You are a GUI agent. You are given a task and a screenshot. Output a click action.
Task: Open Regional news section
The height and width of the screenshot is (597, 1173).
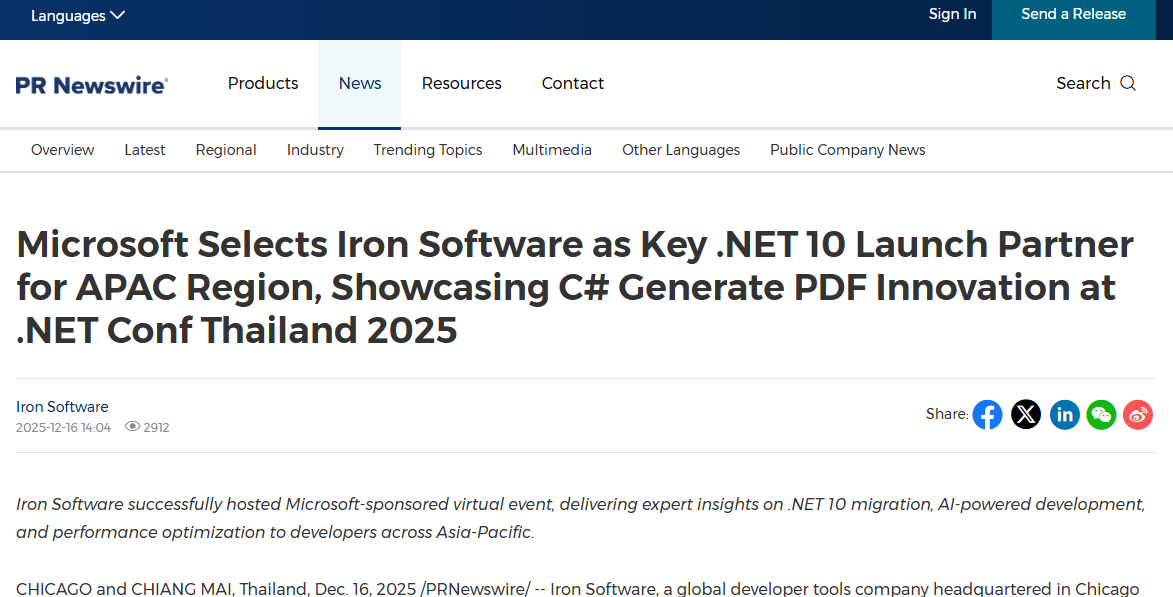pyautogui.click(x=226, y=150)
